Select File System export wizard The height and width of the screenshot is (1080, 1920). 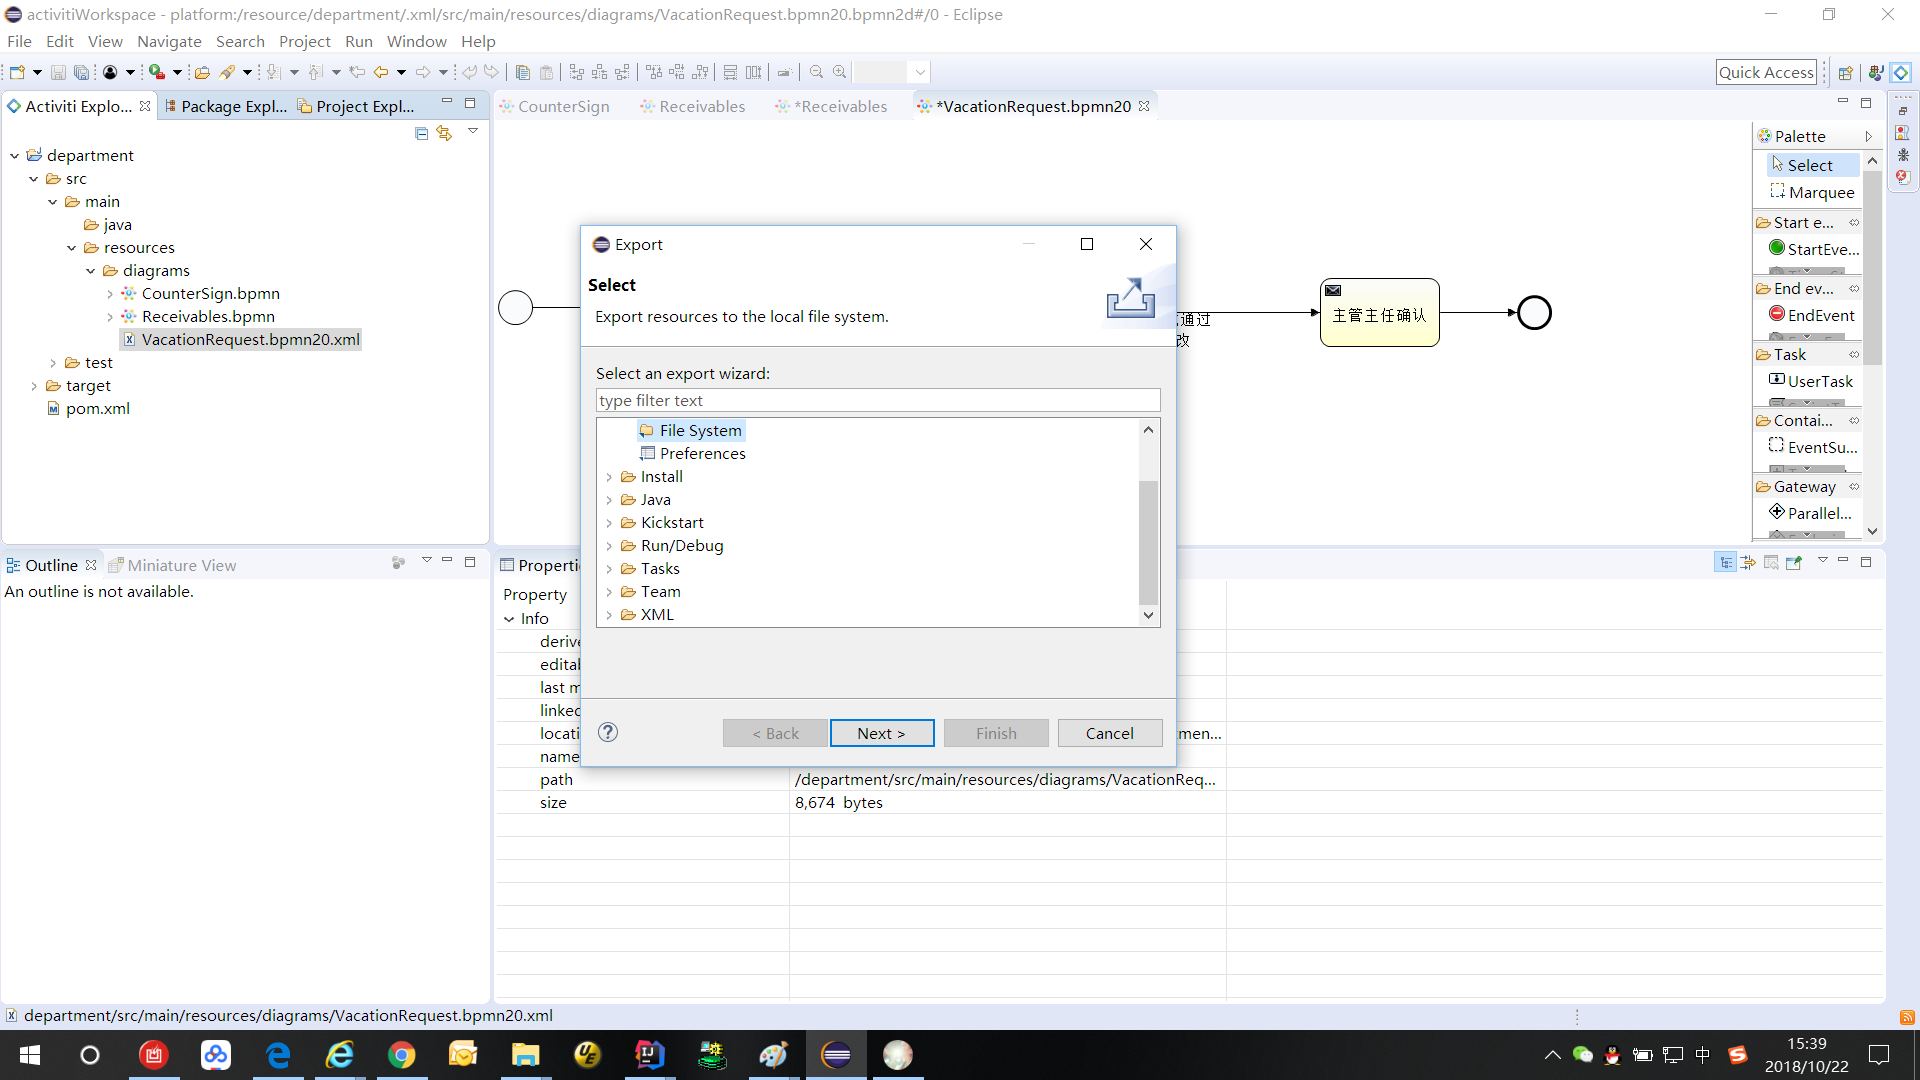pos(691,430)
